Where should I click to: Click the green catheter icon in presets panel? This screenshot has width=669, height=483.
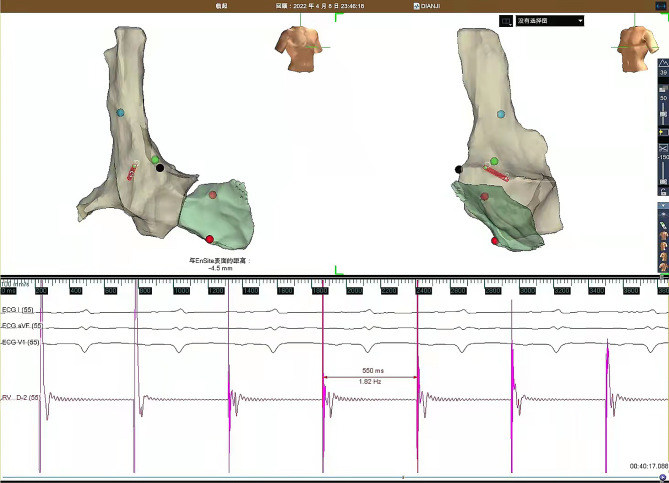coord(663,225)
